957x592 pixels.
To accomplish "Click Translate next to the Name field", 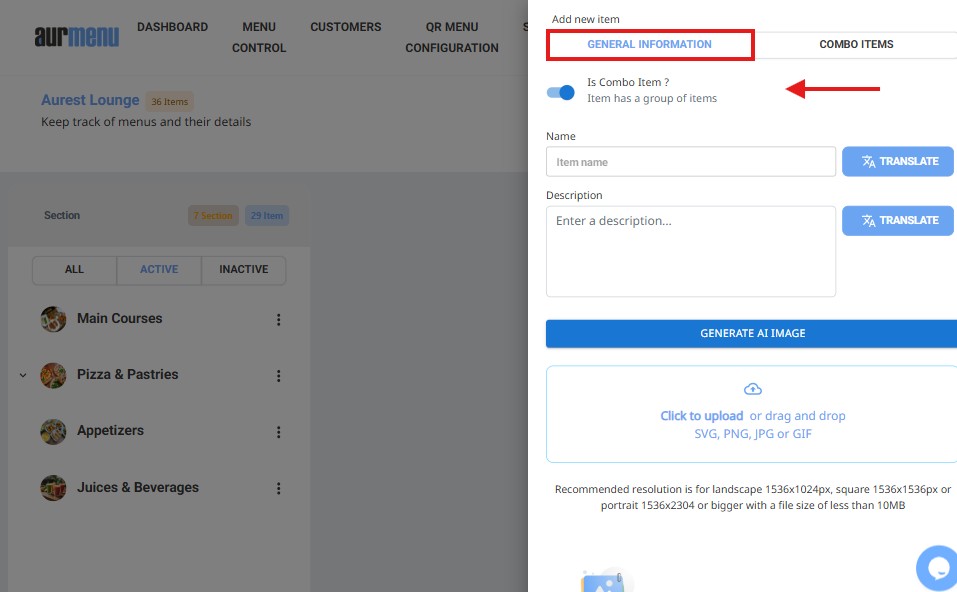I will pyautogui.click(x=897, y=162).
